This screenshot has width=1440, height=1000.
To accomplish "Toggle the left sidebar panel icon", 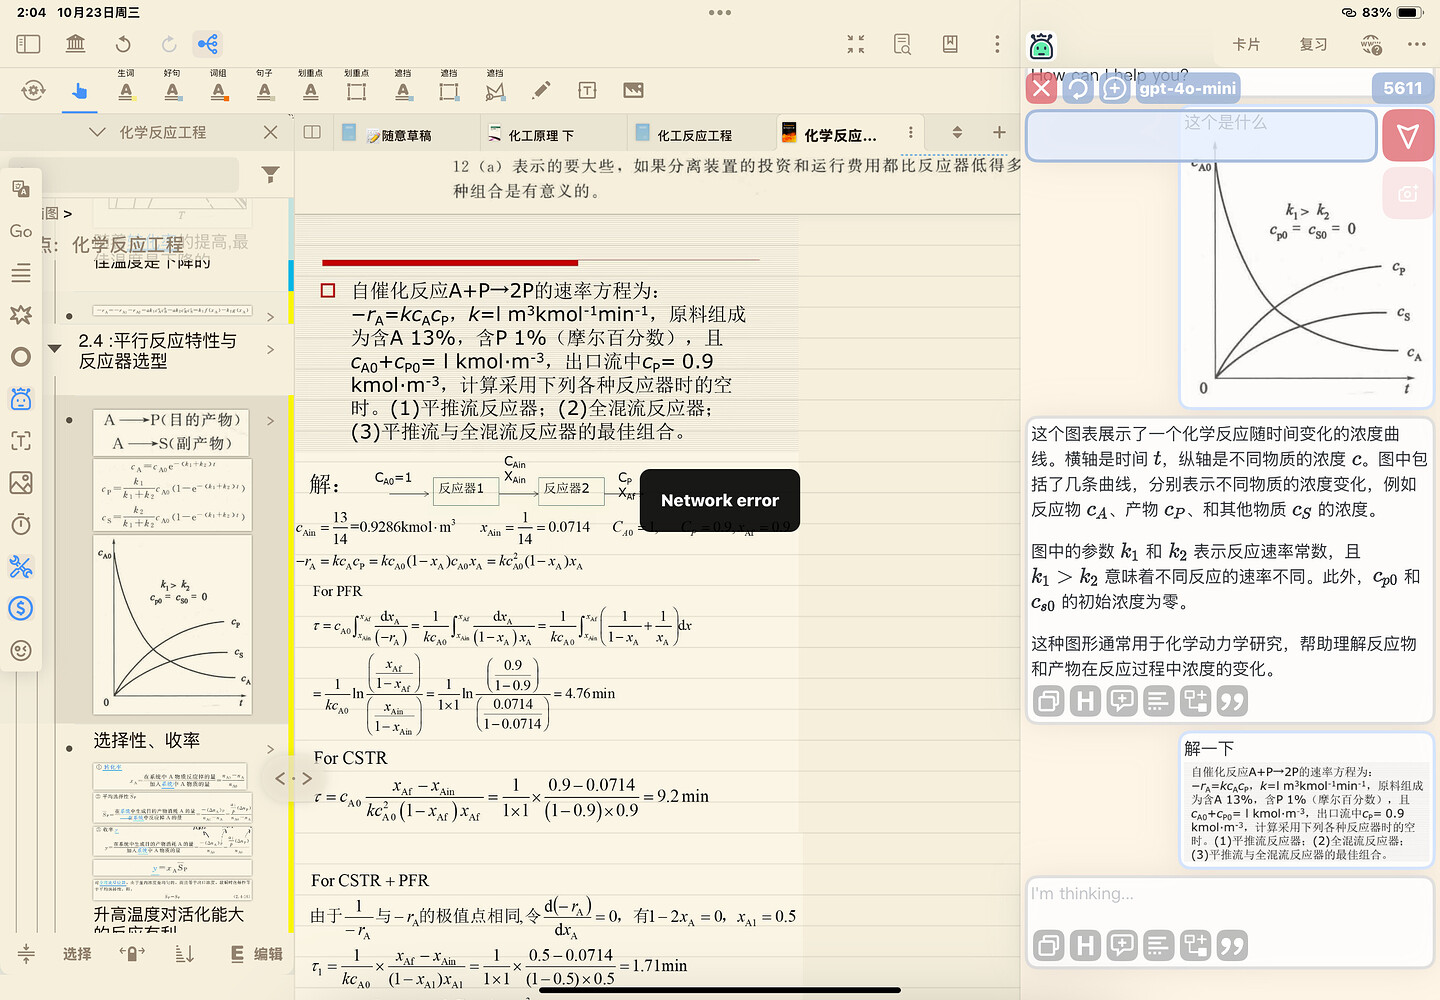I will [x=28, y=44].
